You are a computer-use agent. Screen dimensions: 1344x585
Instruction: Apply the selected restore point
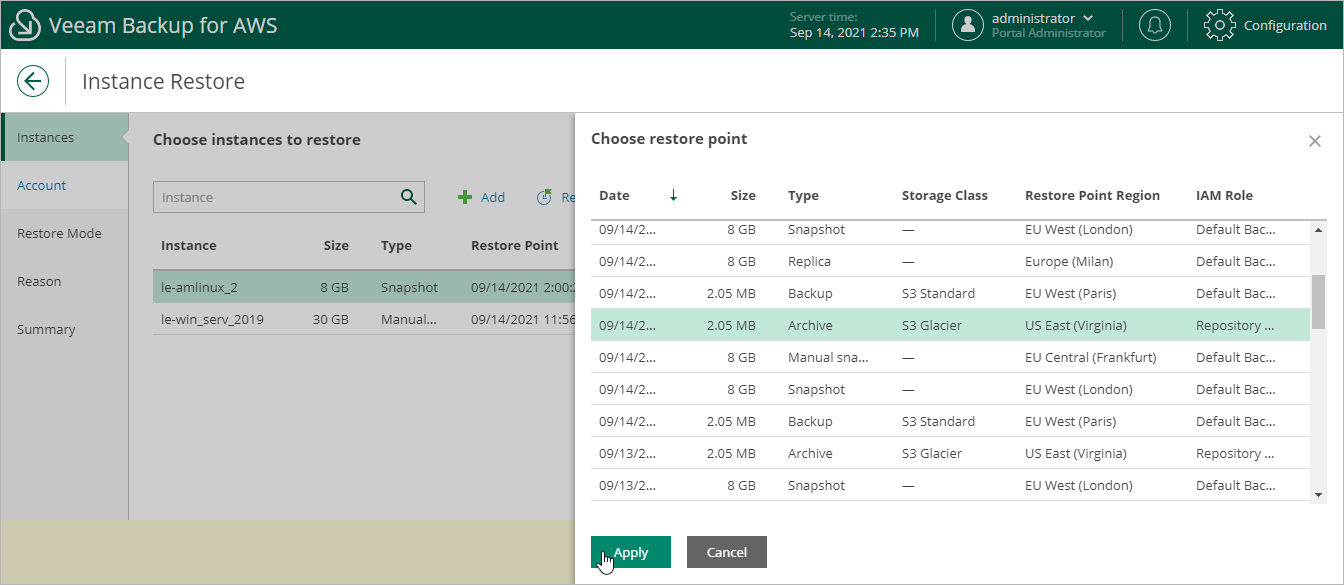[x=630, y=551]
